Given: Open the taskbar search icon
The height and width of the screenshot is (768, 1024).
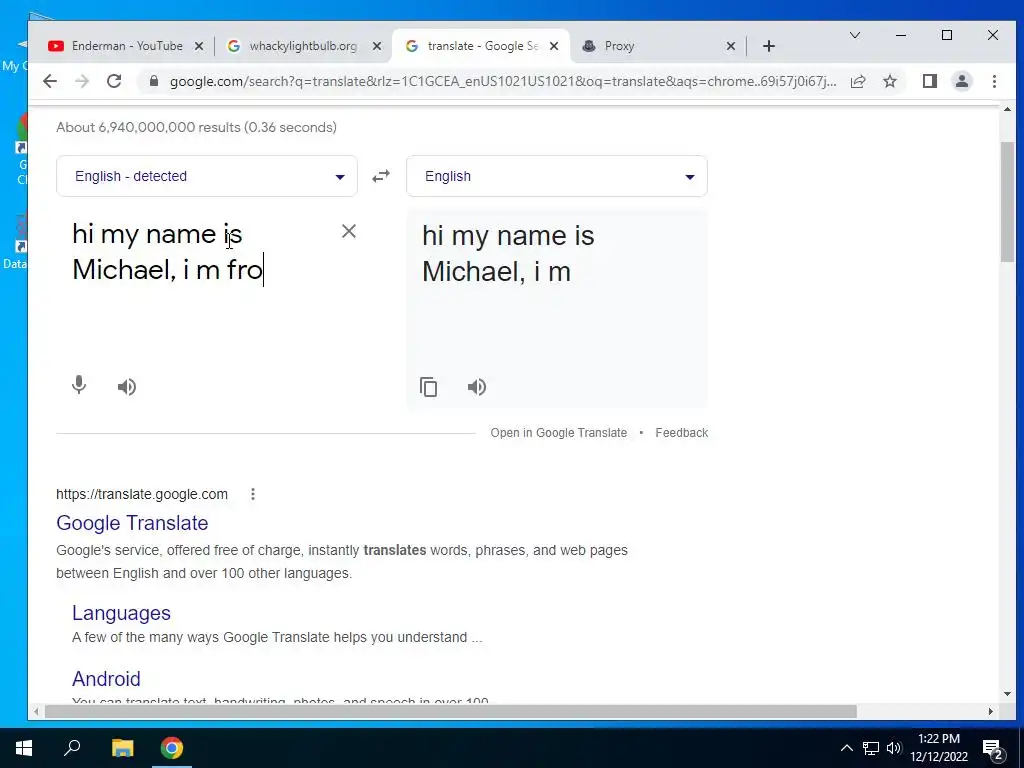Looking at the screenshot, I should click(x=72, y=748).
